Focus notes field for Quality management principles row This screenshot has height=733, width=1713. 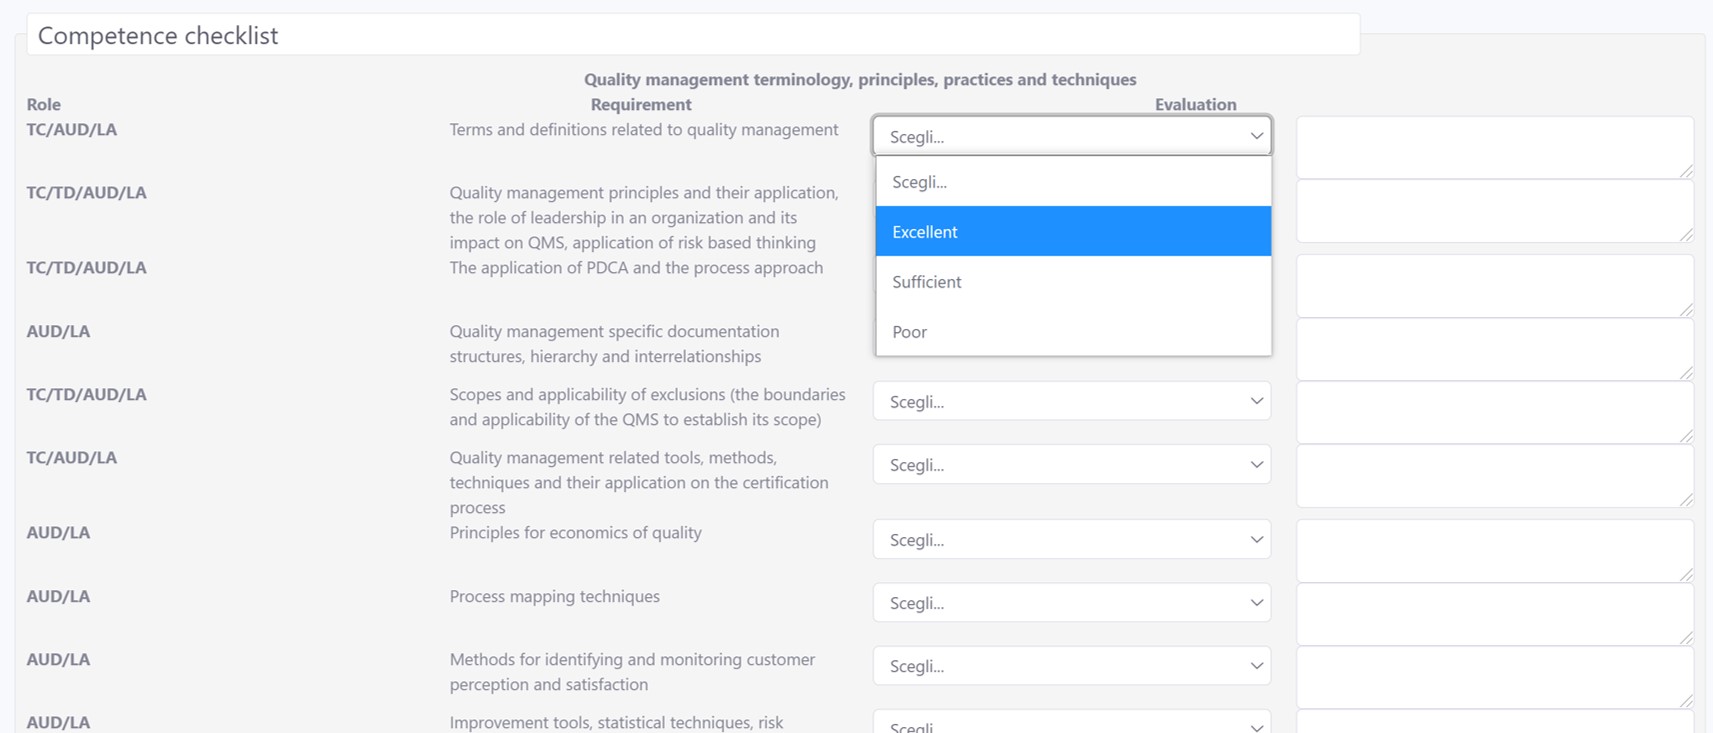point(1494,210)
